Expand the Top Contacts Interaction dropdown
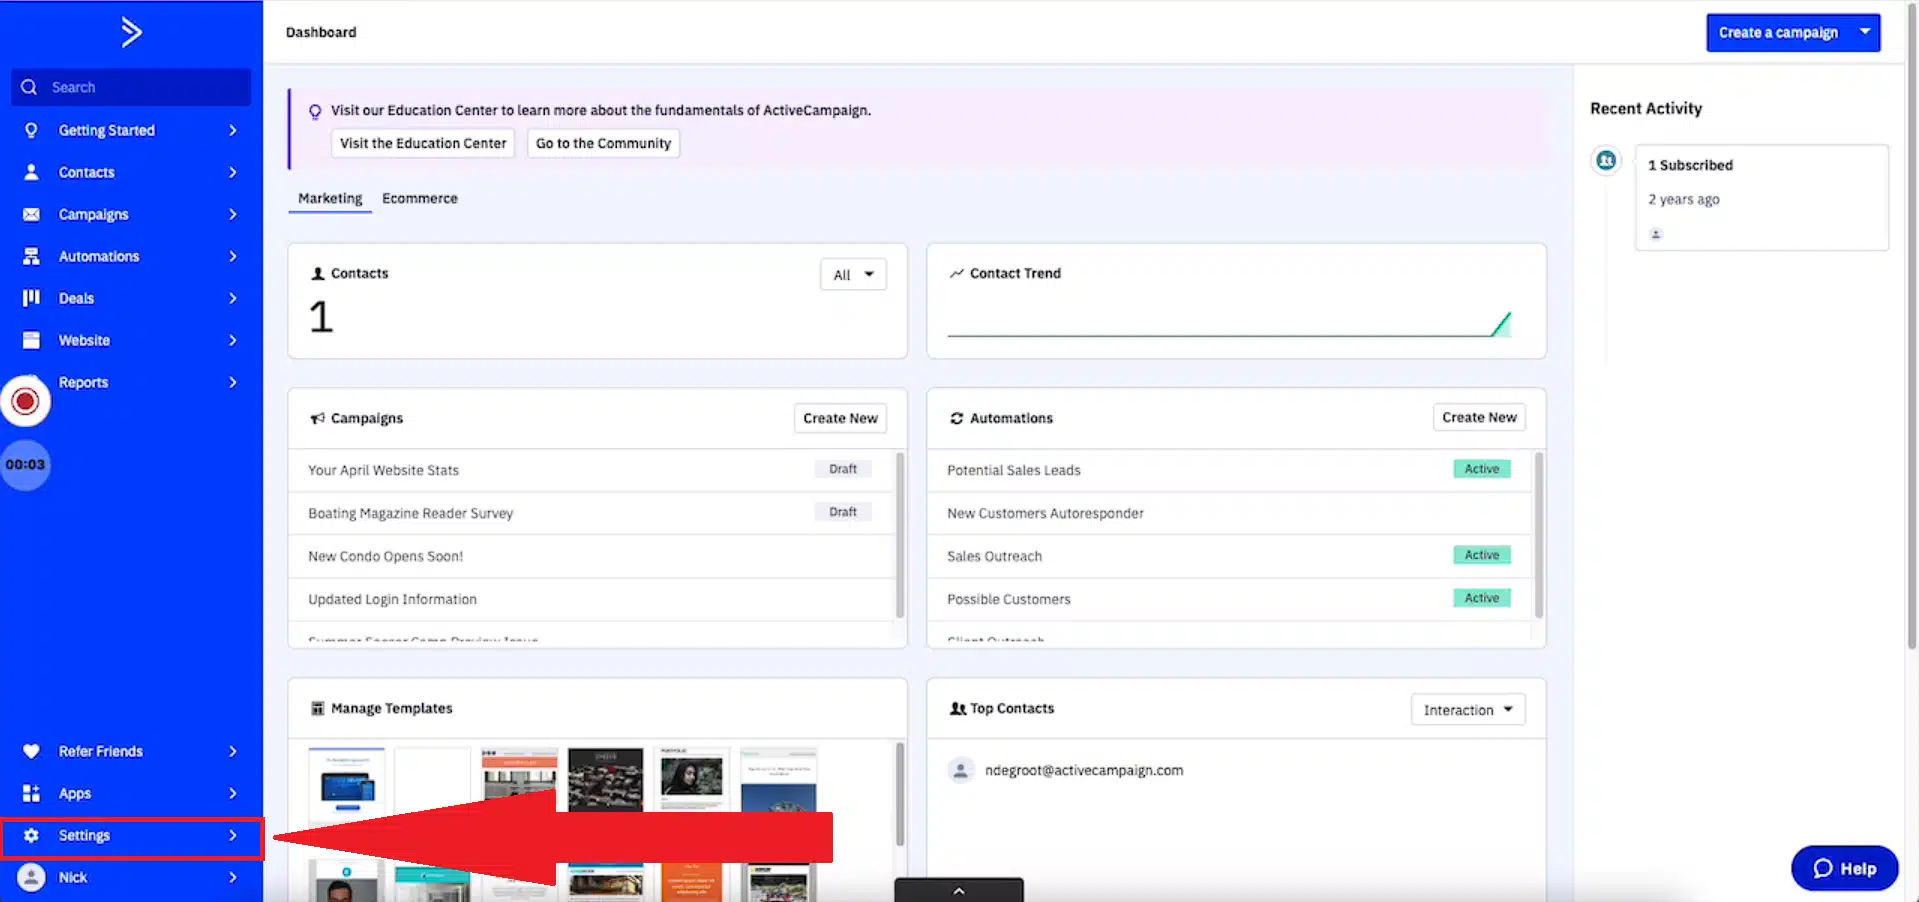Image resolution: width=1919 pixels, height=902 pixels. (x=1467, y=710)
